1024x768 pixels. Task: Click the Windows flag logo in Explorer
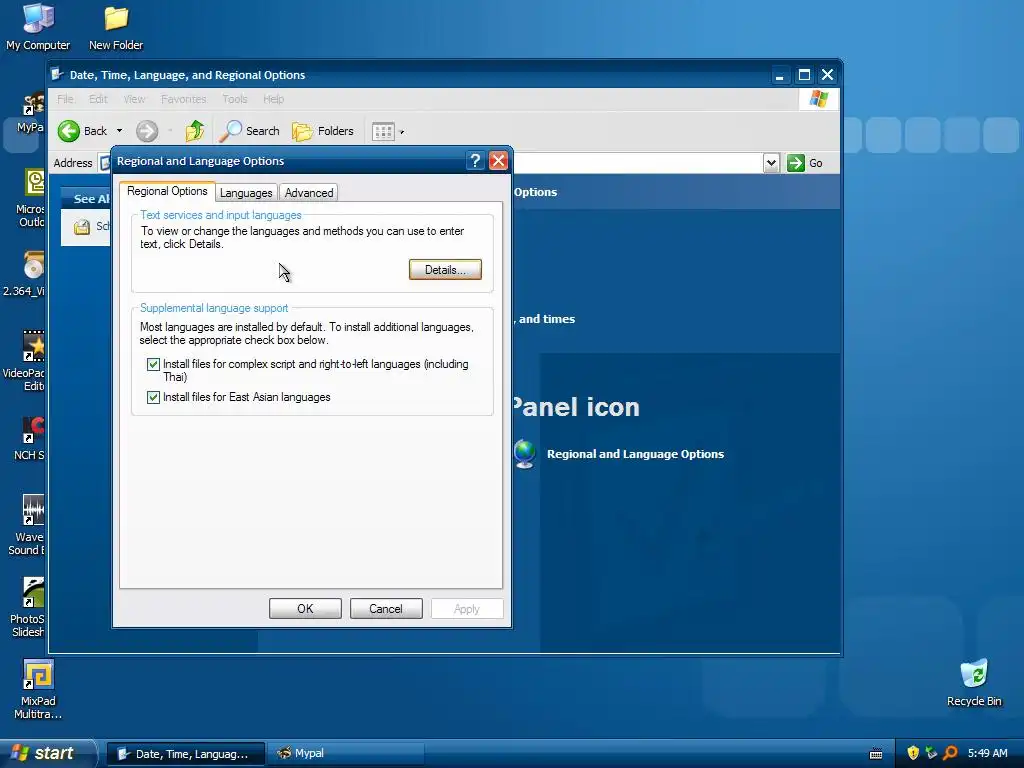click(818, 99)
